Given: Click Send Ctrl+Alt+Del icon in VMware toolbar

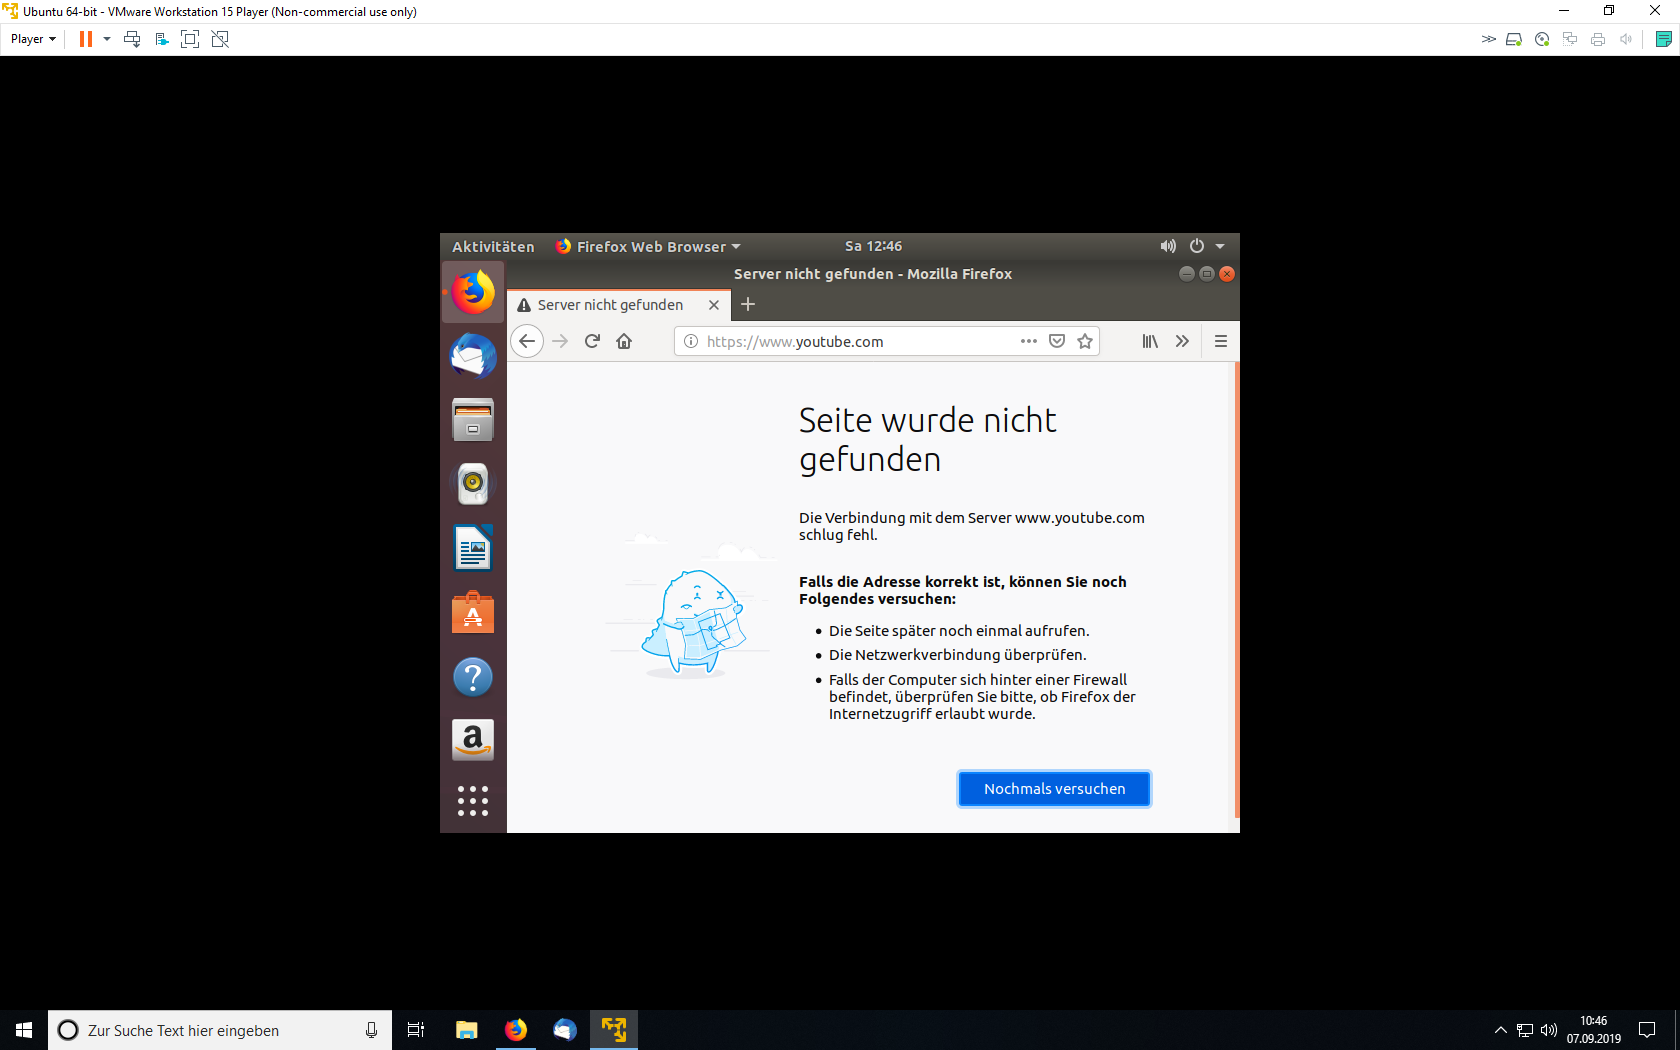Looking at the screenshot, I should click(132, 39).
